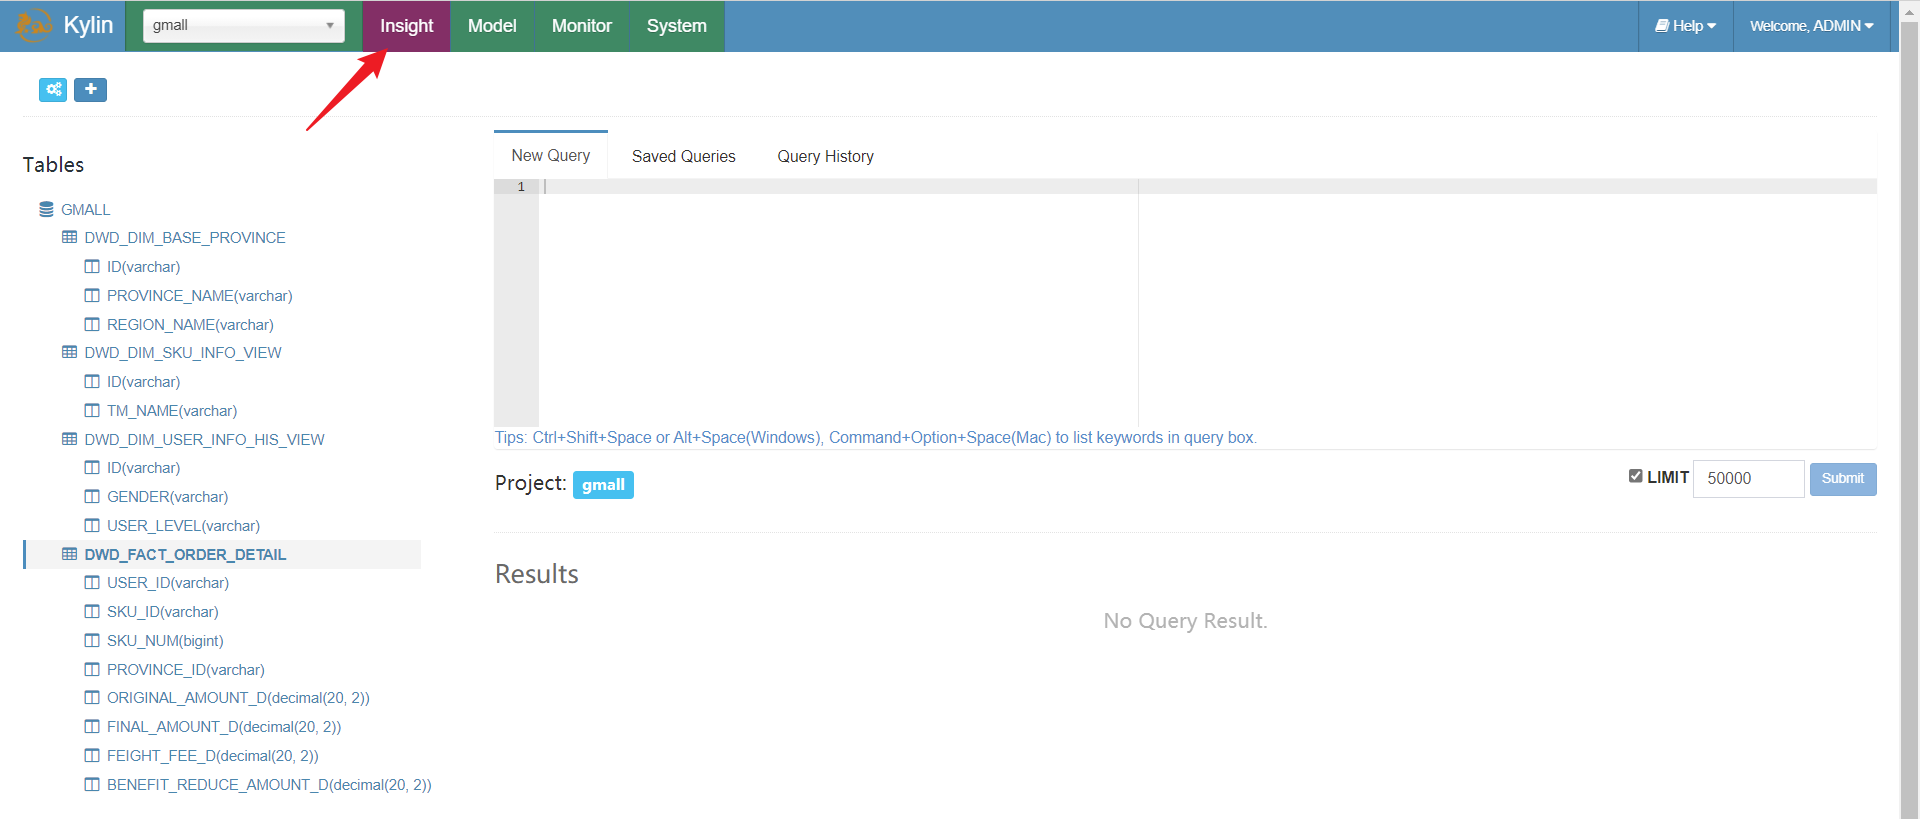Click the column icon beside PROVINCE_ID(varchar)

[x=92, y=670]
